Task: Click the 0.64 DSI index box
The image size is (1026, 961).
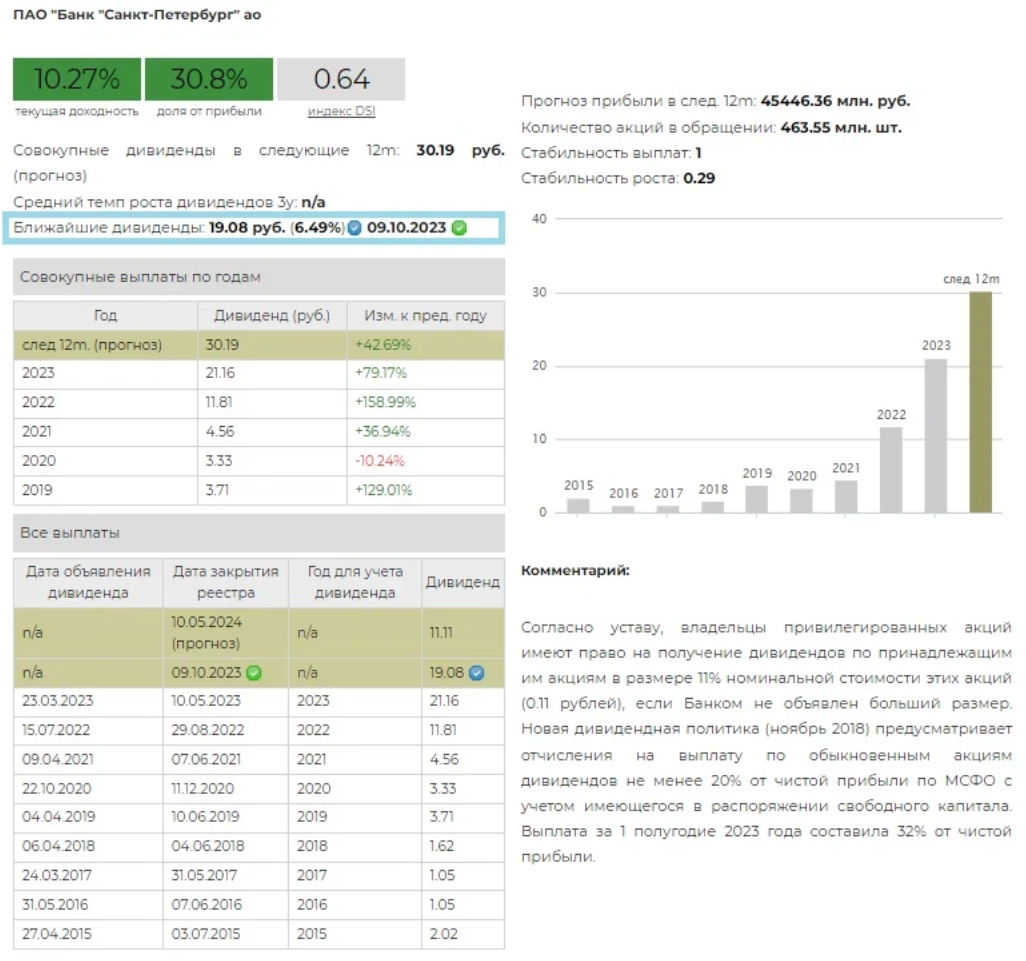Action: (341, 80)
